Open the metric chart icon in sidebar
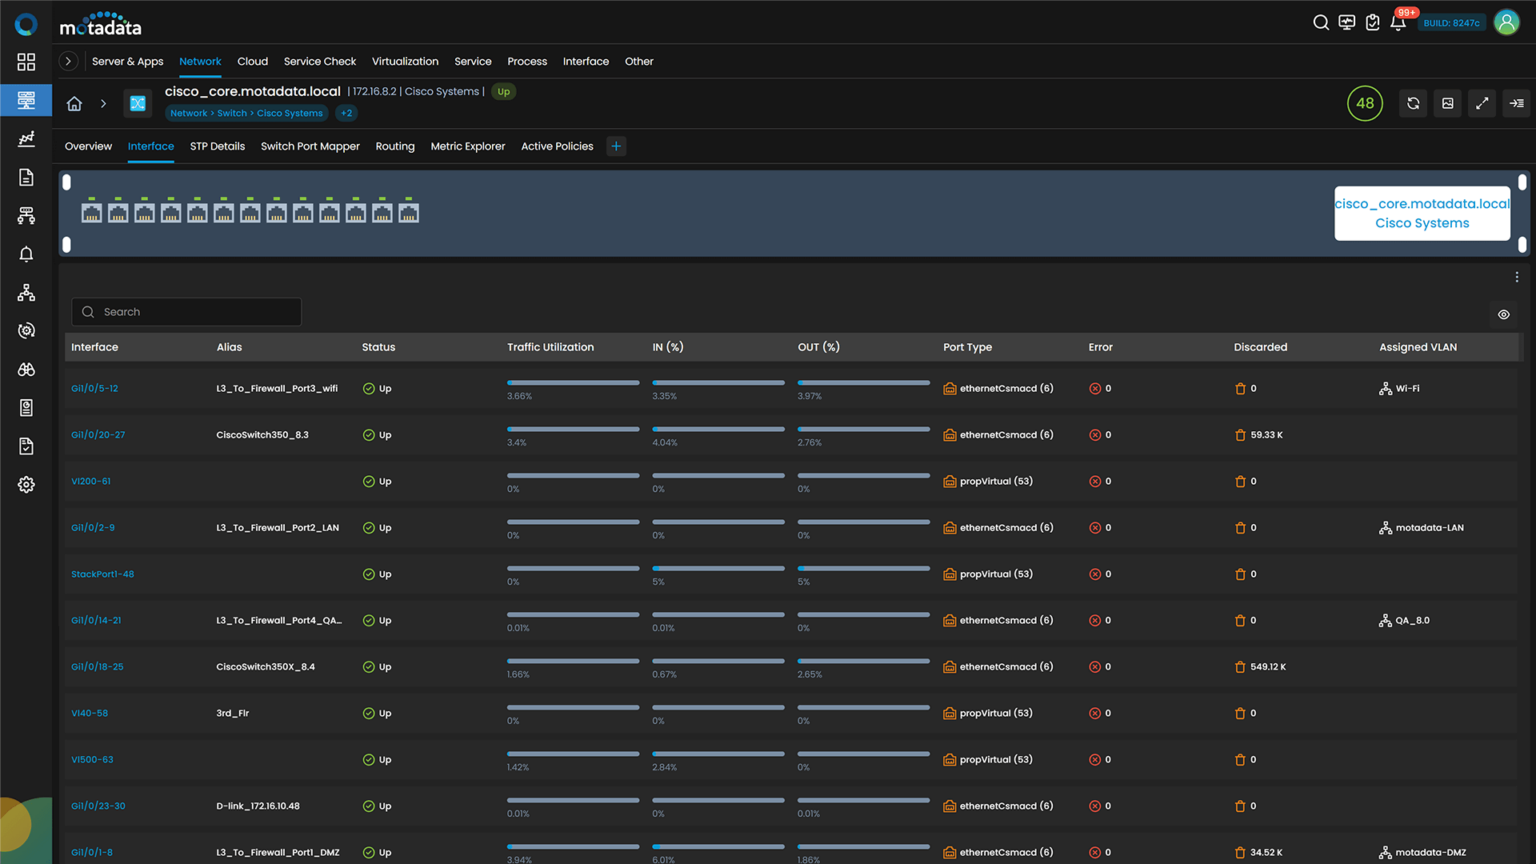This screenshot has height=864, width=1536. tap(26, 139)
